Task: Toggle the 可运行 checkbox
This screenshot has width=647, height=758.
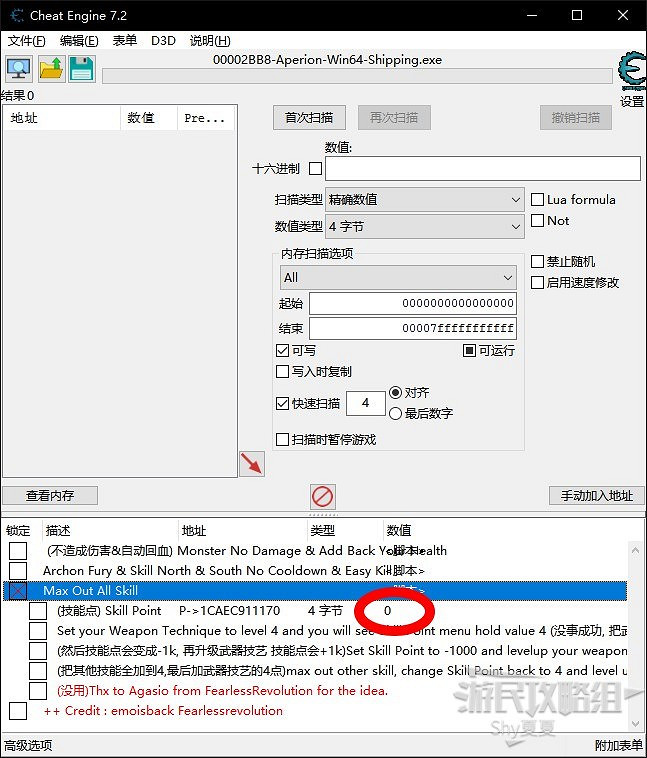Action: click(x=469, y=350)
